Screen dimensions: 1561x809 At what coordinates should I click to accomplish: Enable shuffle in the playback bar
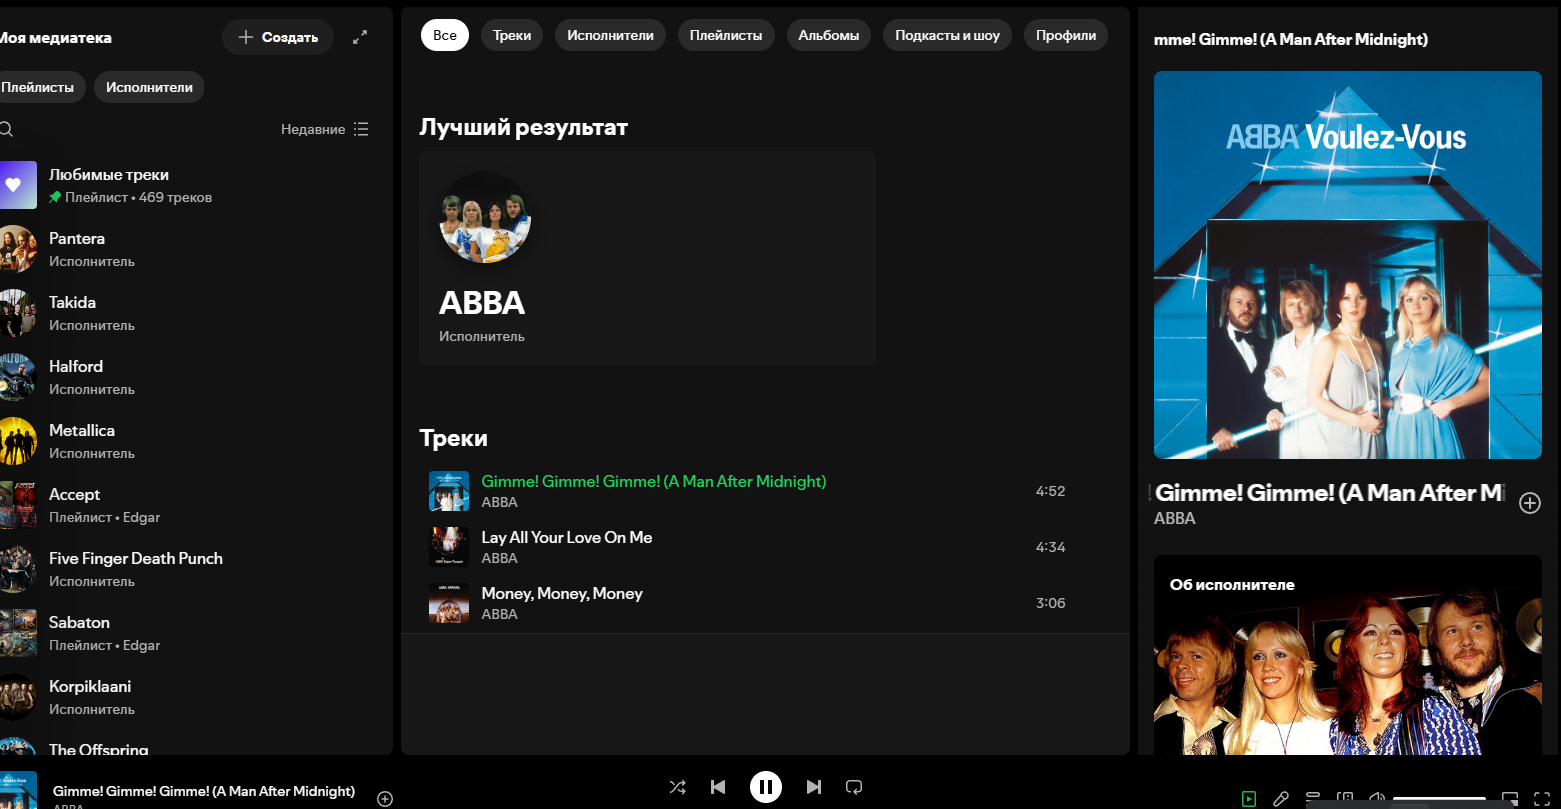[678, 787]
